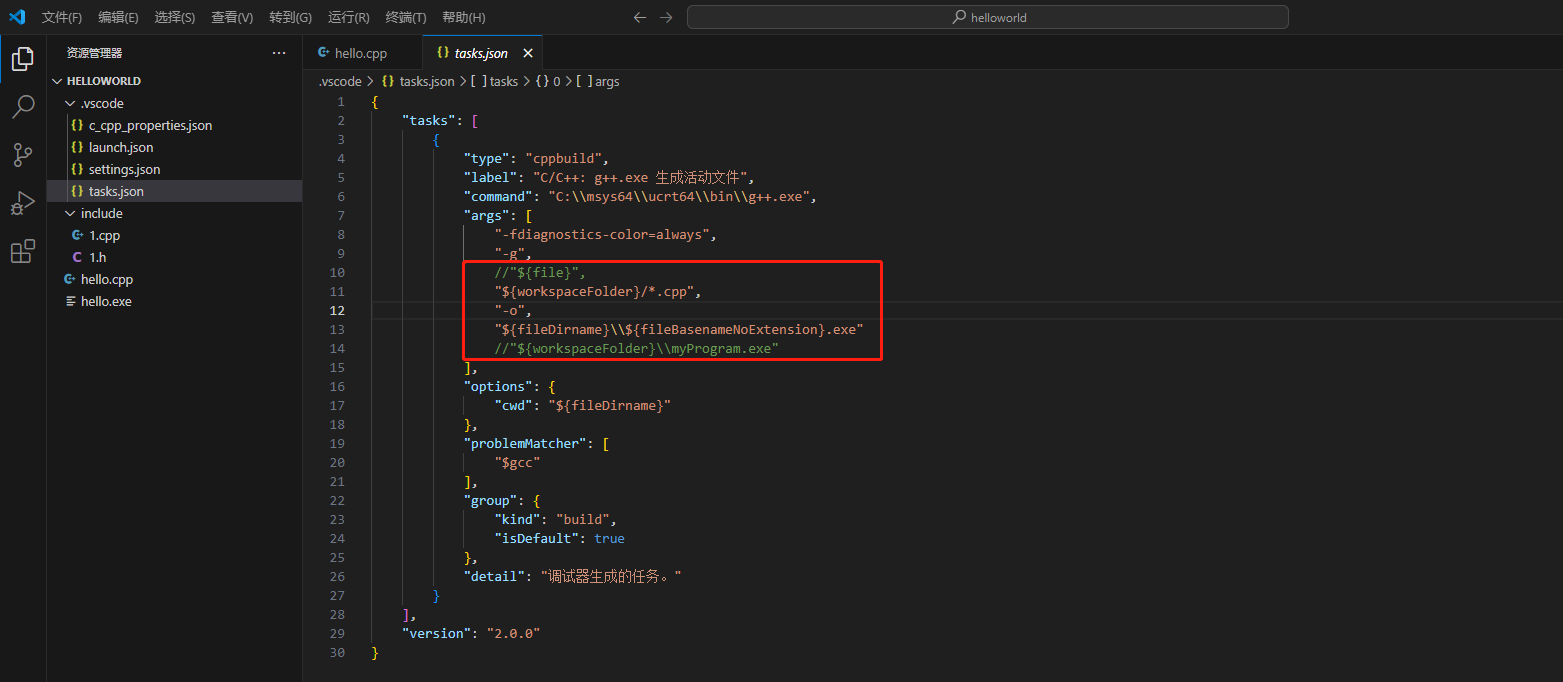Click the .vscode breadcrumb segment
Image resolution: width=1563 pixels, height=682 pixels.
pos(340,81)
